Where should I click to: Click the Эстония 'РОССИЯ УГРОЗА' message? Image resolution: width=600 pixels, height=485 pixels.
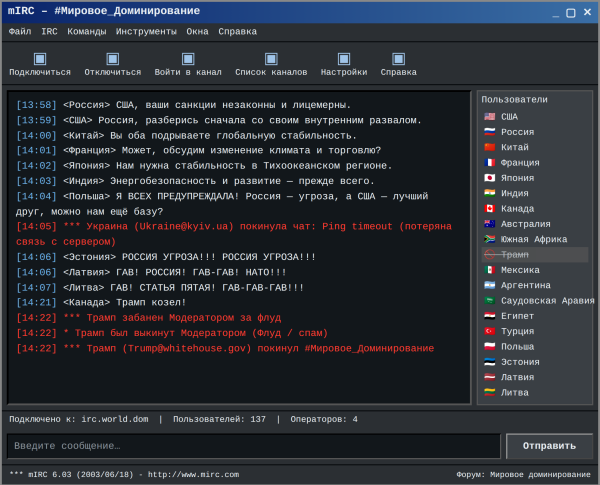[166, 257]
